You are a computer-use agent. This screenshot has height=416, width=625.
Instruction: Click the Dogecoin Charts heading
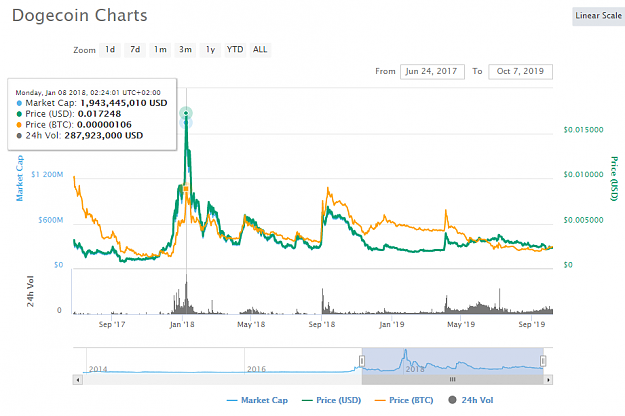tap(80, 16)
